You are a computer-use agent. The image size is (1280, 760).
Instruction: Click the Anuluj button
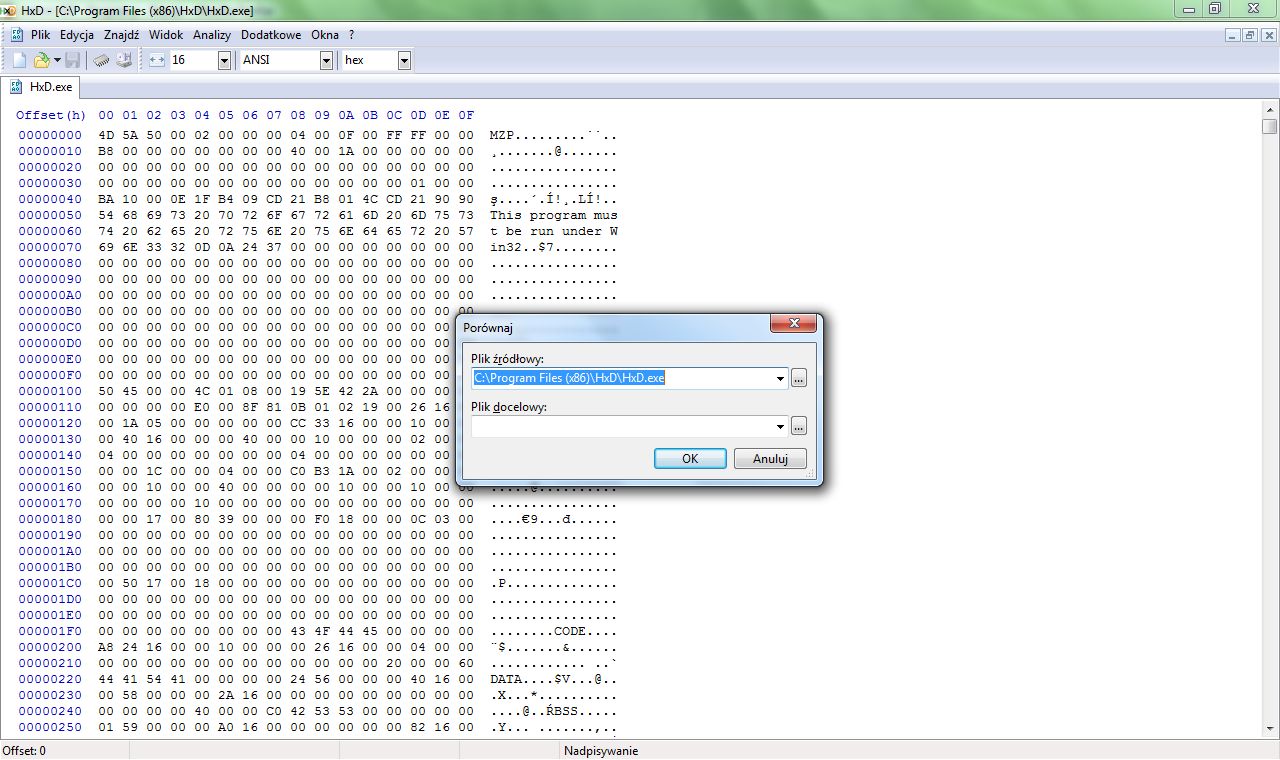pyautogui.click(x=770, y=459)
